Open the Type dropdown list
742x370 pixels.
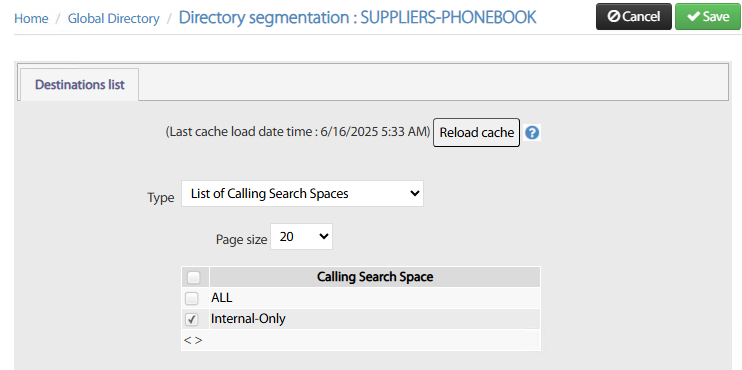click(302, 194)
